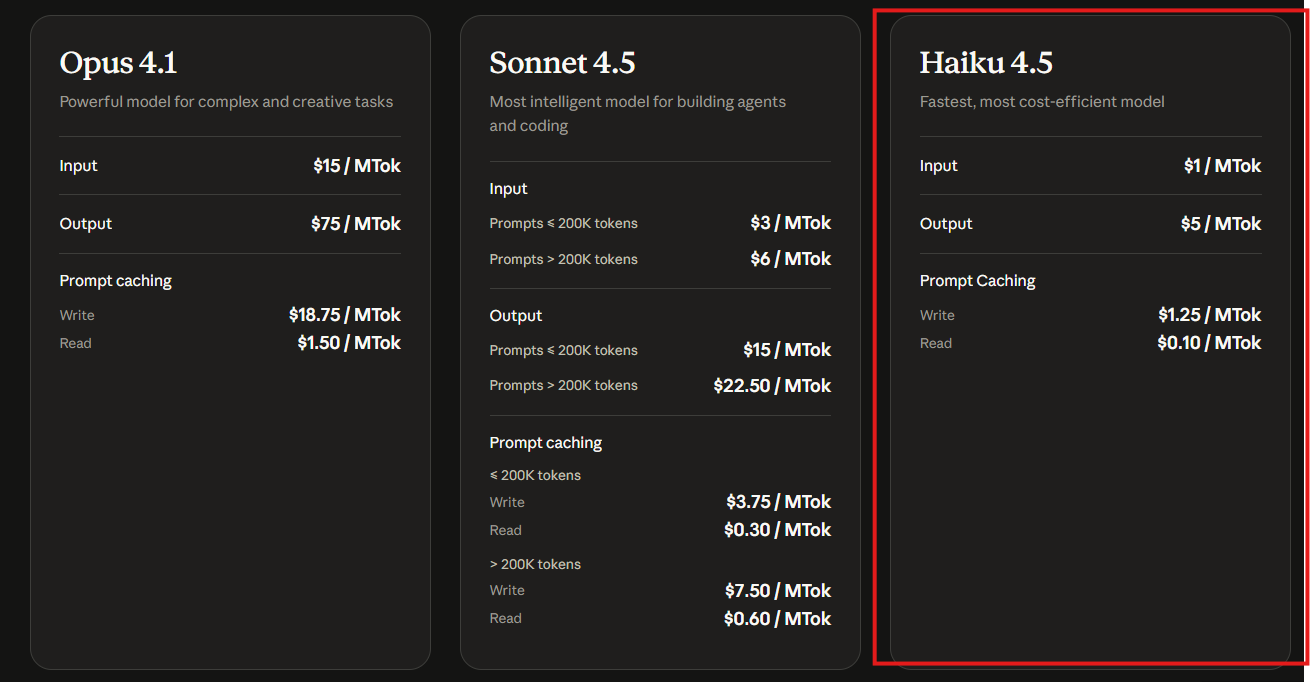The image size is (1310, 682).
Task: Click the $22.50 / MTok output price
Action: [x=772, y=386]
